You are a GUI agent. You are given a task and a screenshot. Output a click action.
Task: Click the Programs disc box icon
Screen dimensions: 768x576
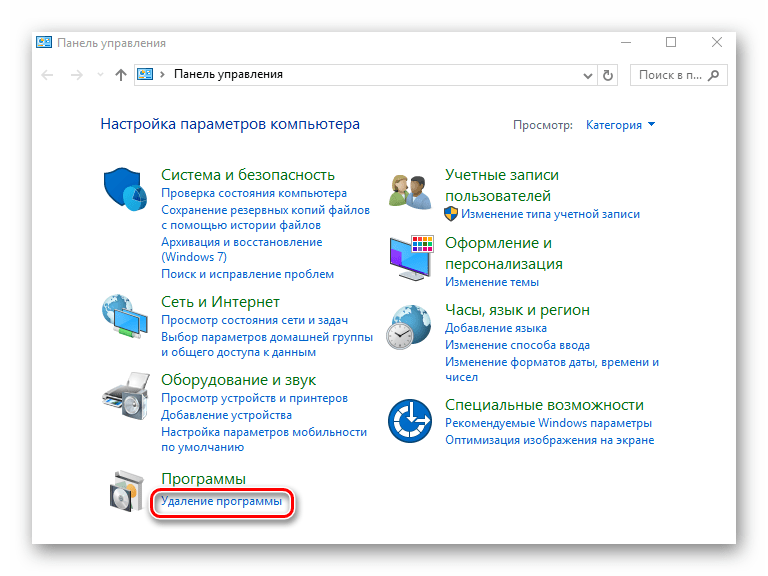127,491
